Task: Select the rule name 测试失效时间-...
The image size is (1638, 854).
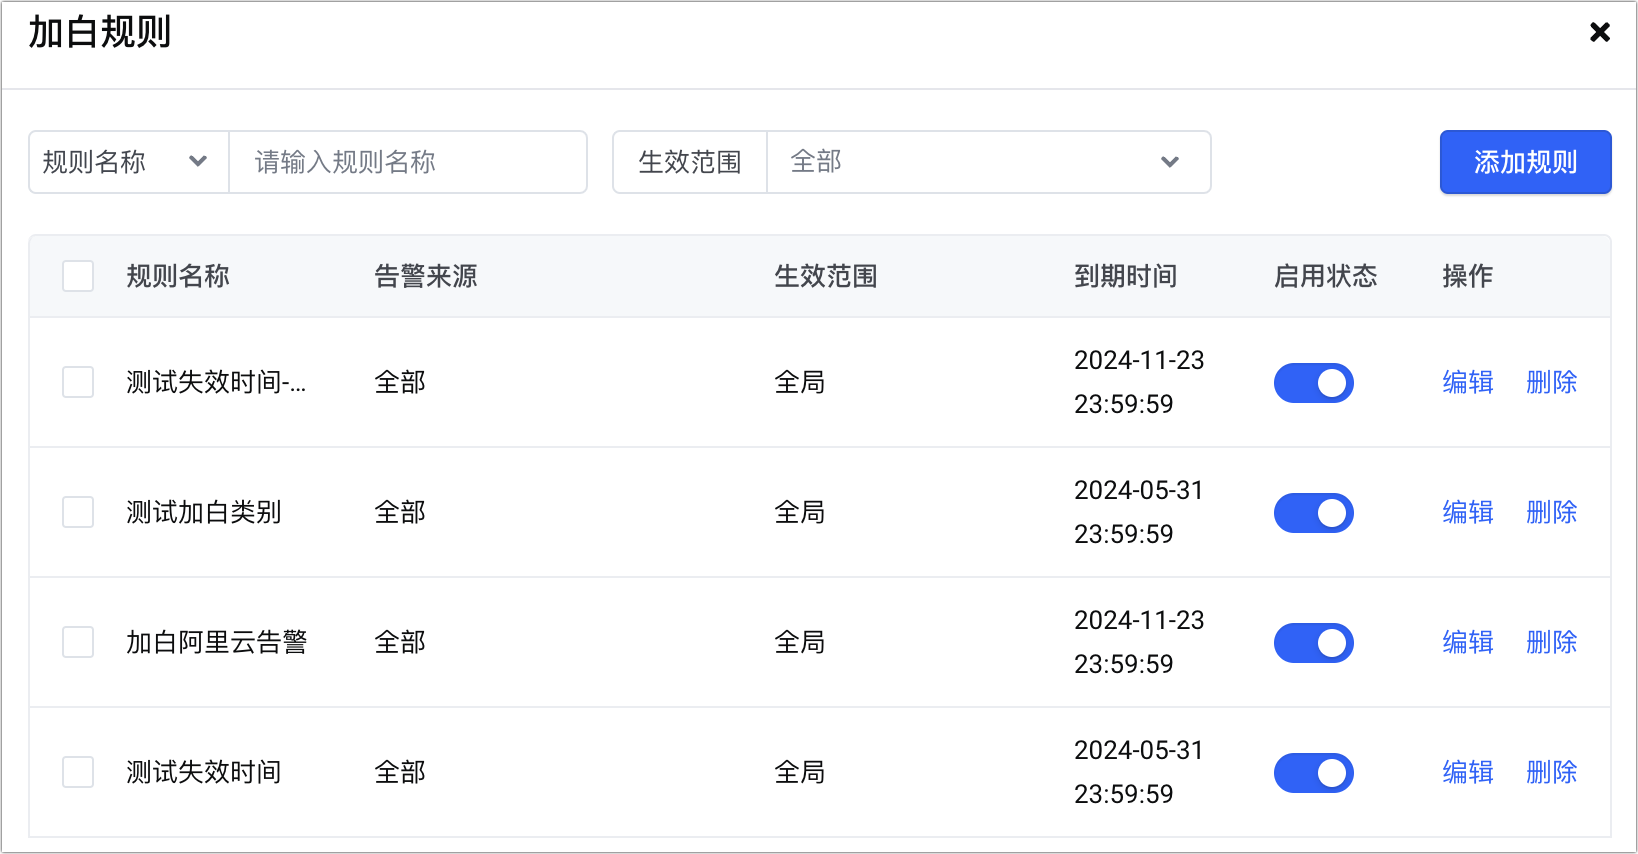Action: (x=216, y=382)
